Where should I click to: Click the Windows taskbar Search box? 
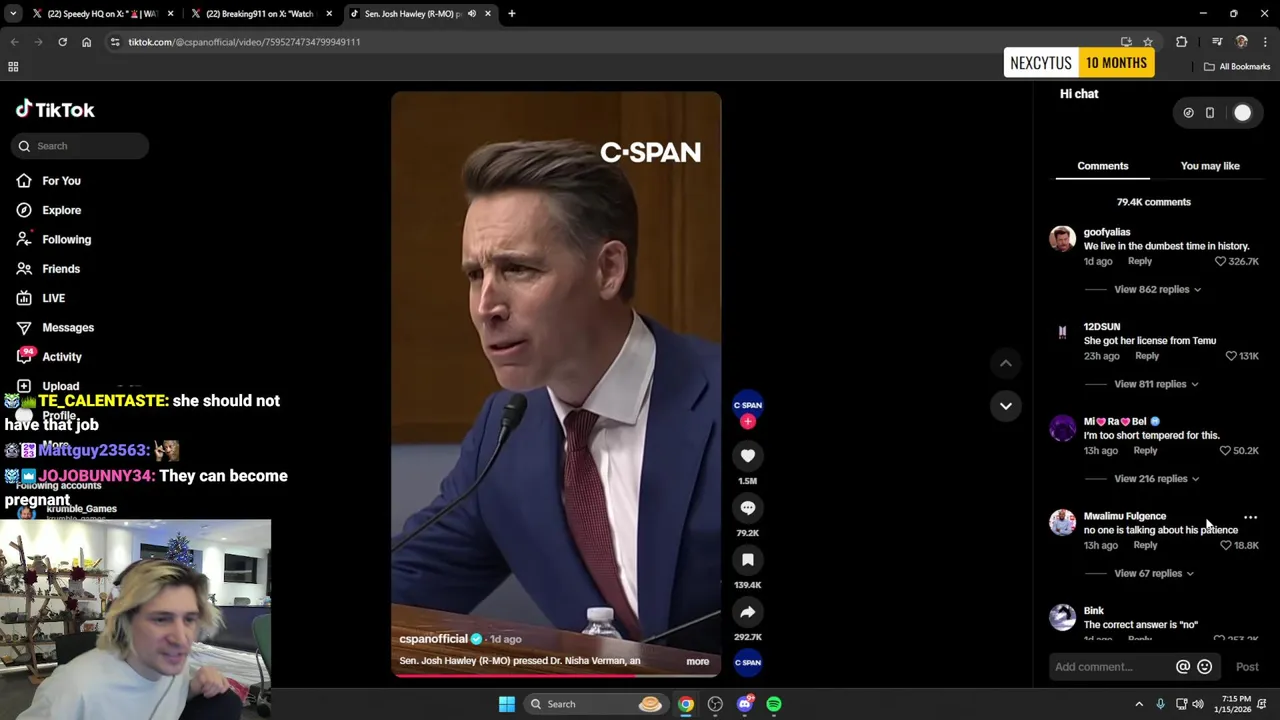(x=596, y=704)
